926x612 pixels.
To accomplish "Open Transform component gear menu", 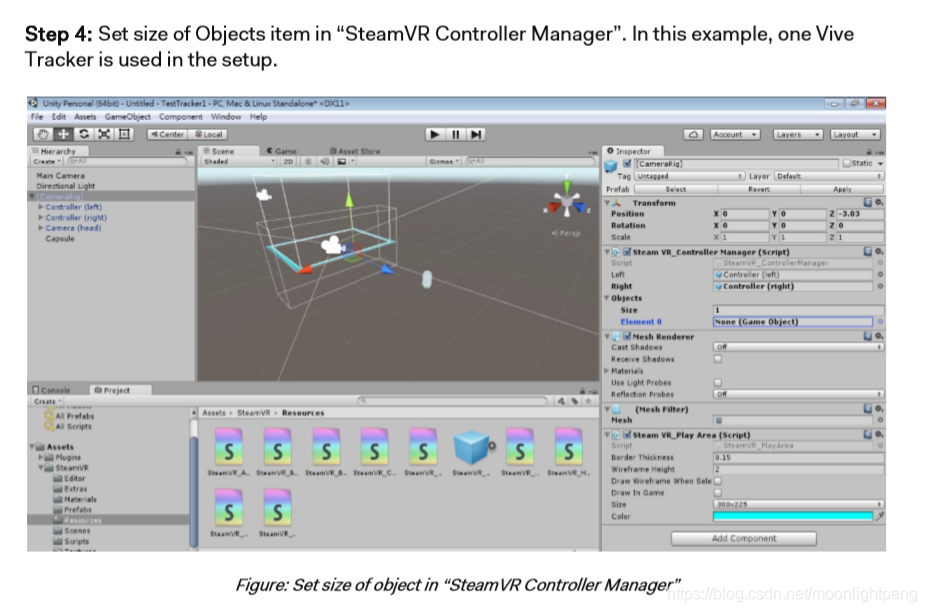I will coord(879,203).
